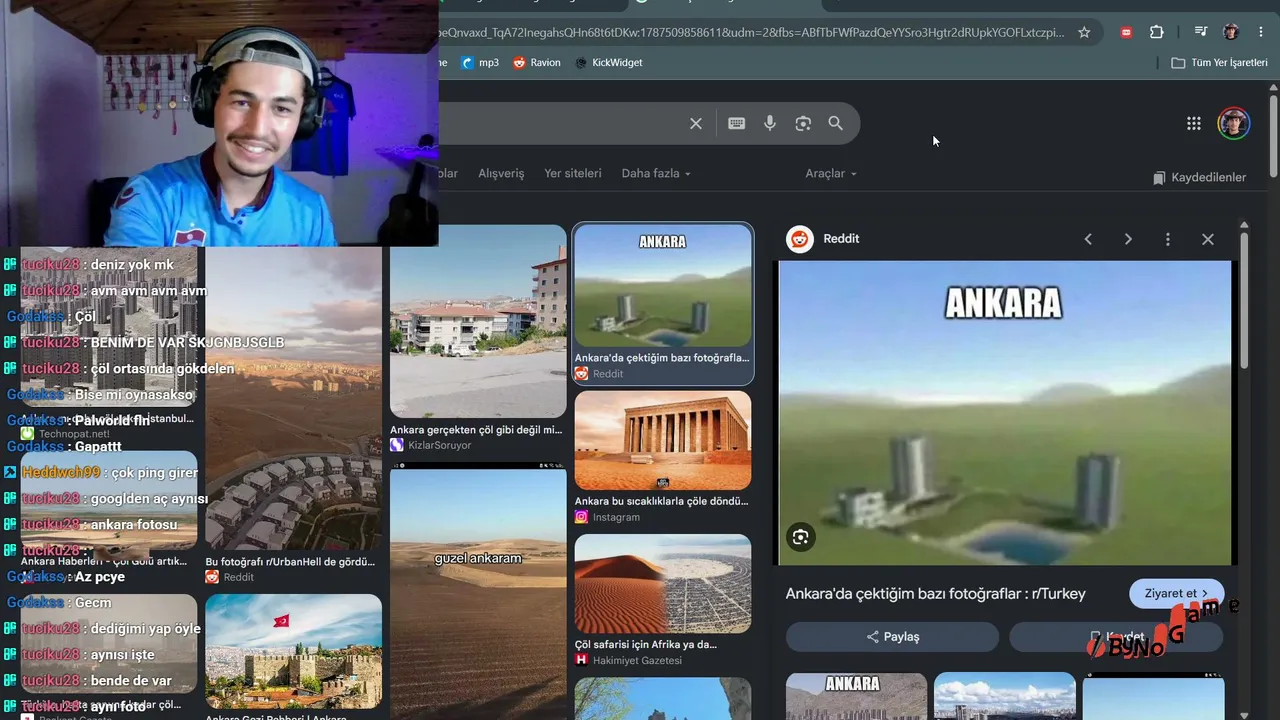Screen dimensions: 1280x720
Task: Click the preview panel scrollbar
Action: click(x=1244, y=300)
